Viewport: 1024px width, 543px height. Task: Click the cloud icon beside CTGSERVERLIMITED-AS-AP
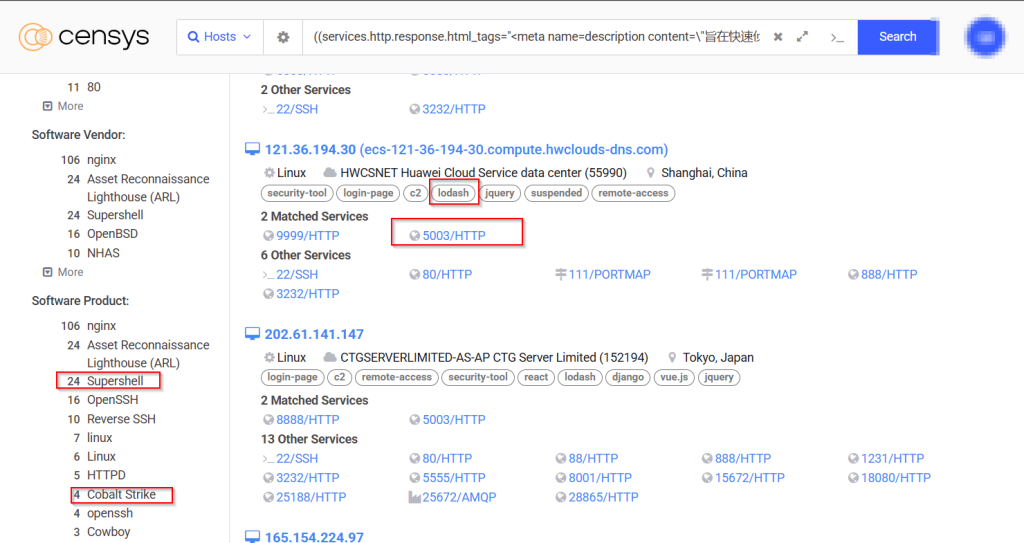pos(330,357)
